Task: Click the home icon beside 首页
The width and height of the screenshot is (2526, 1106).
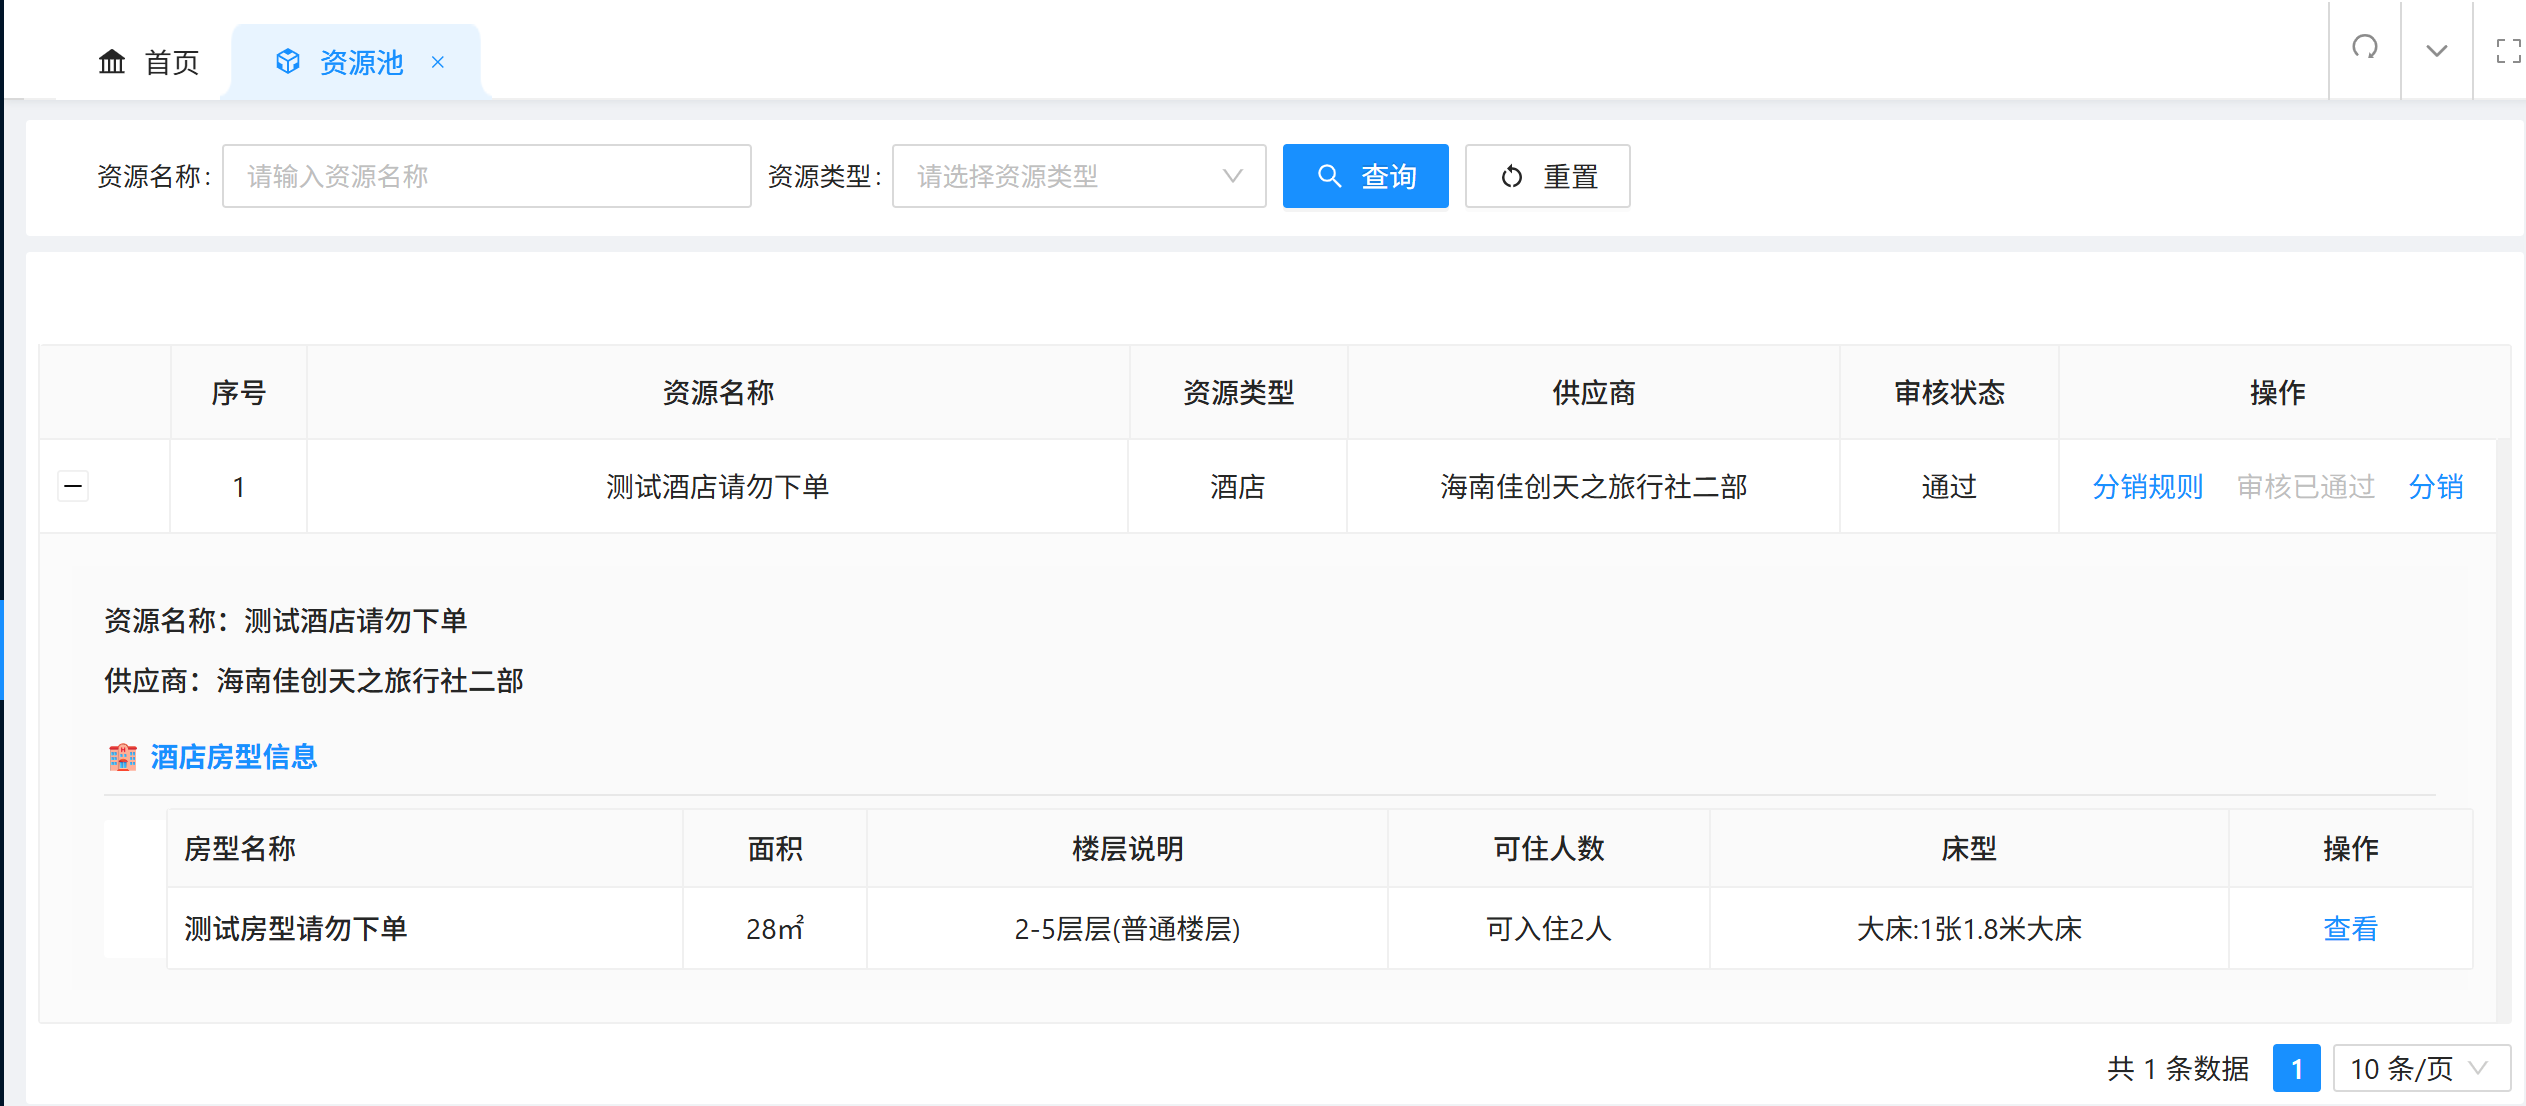Action: coord(111,61)
